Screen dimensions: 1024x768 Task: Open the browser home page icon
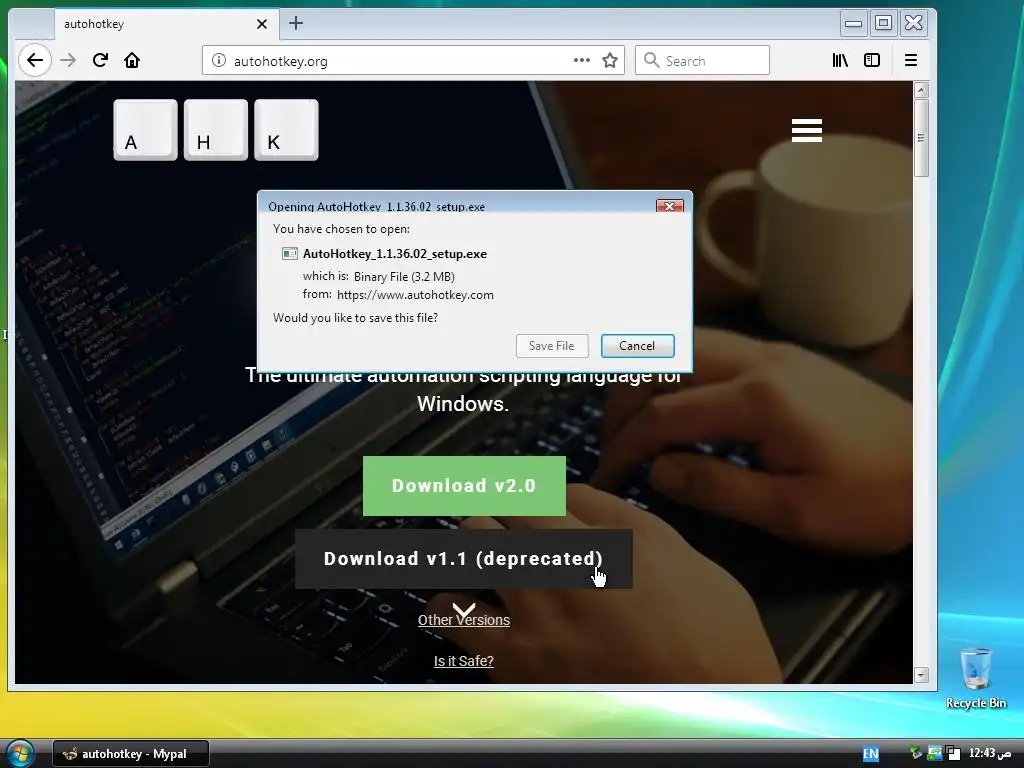[132, 61]
